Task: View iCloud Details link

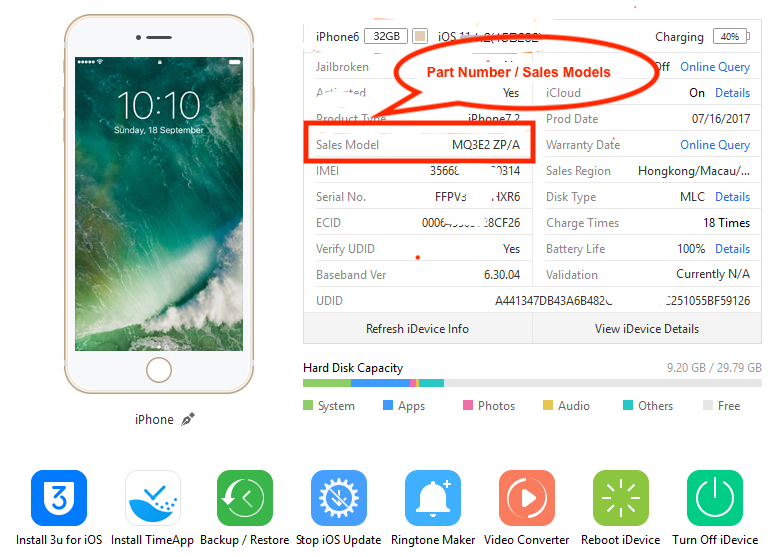Action: coord(732,93)
